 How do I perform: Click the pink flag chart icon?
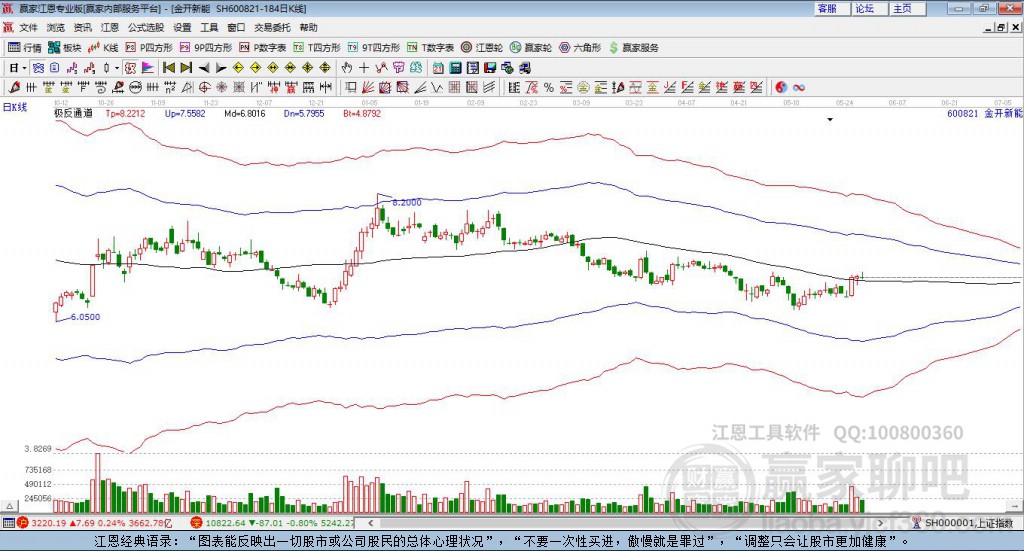(148, 68)
